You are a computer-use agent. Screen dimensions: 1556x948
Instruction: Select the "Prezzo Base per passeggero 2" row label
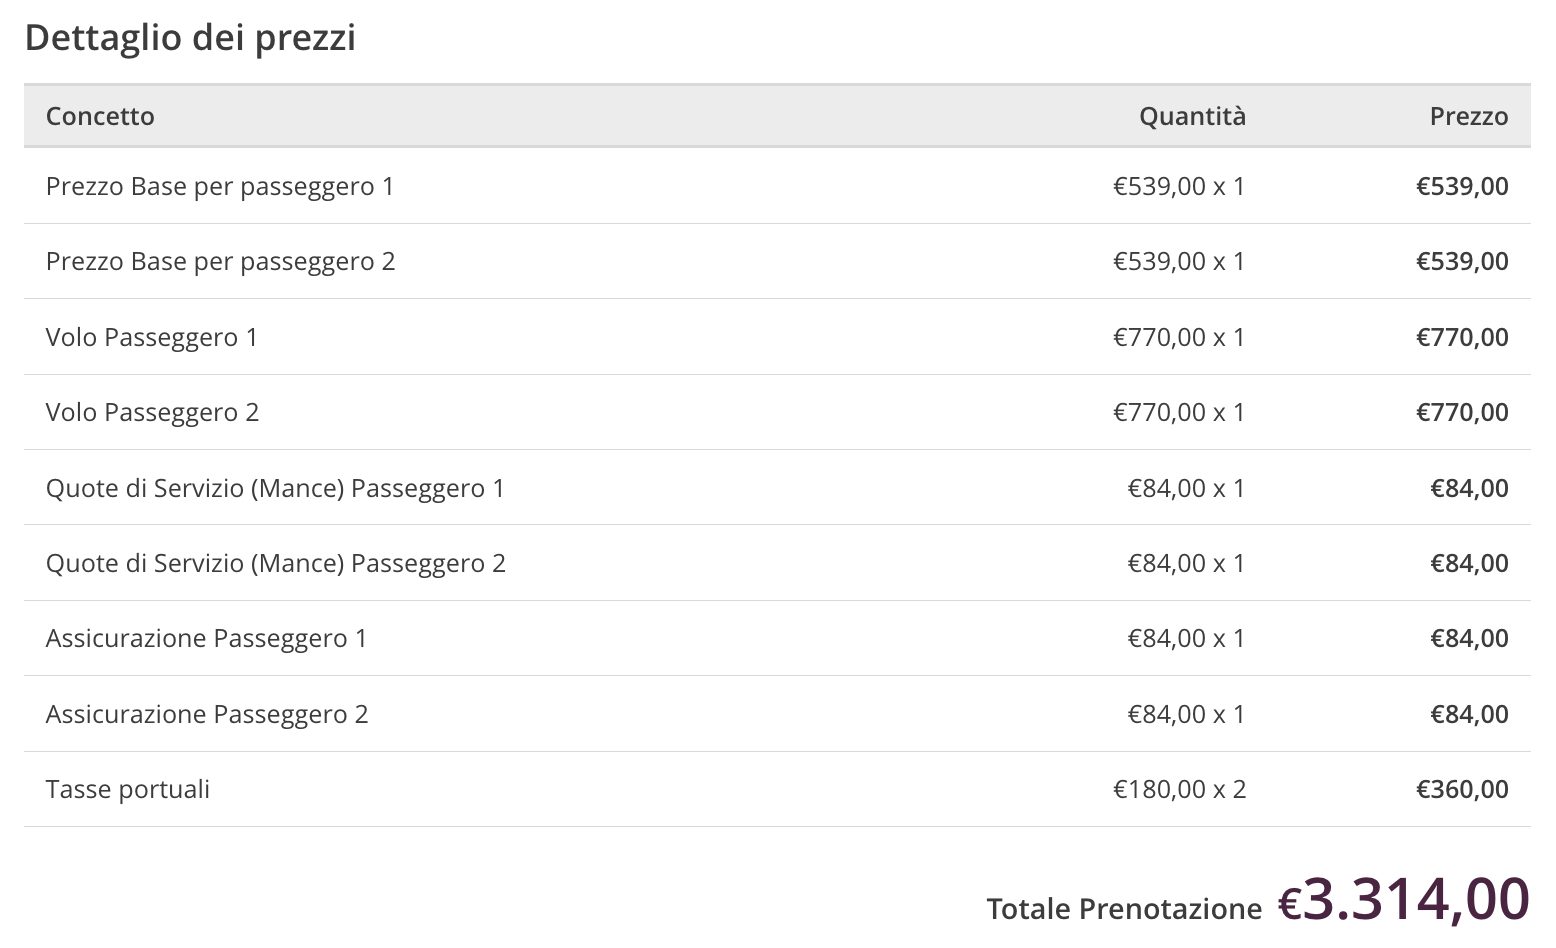pos(220,262)
